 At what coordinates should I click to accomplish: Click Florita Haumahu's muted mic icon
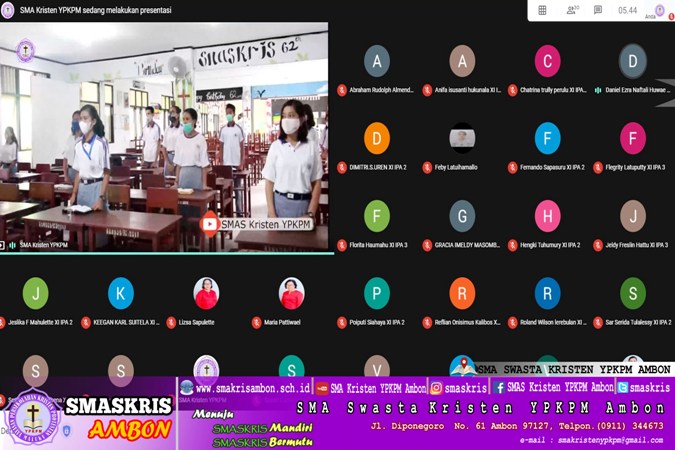click(x=342, y=245)
